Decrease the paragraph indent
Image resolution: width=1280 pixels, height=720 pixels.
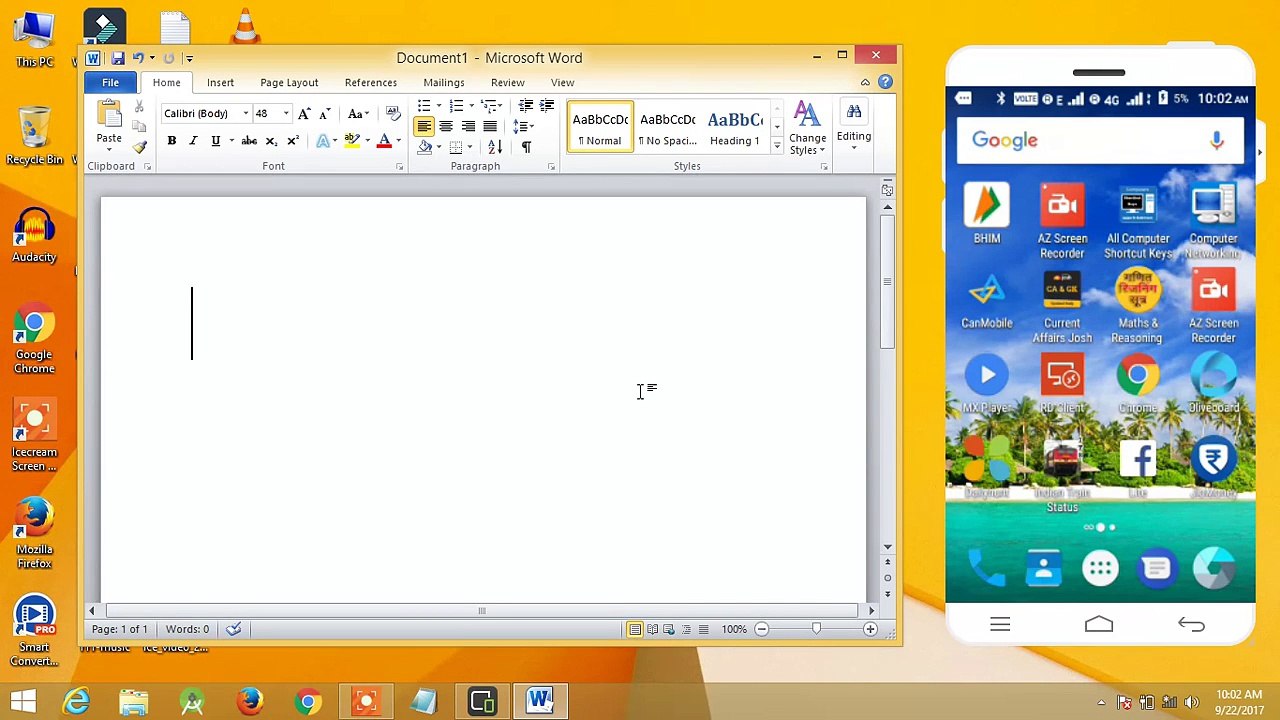coord(525,106)
